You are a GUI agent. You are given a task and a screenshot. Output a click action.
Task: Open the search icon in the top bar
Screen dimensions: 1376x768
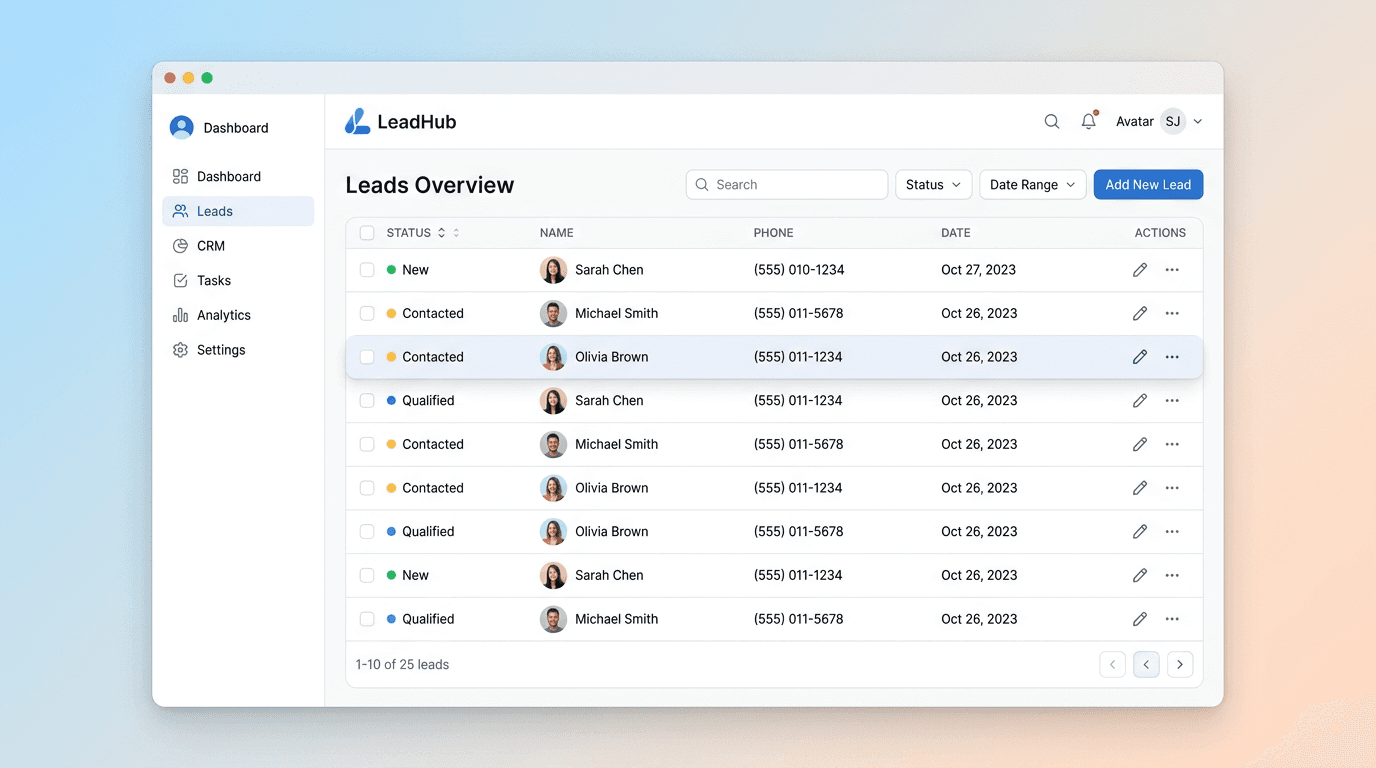[x=1051, y=120]
